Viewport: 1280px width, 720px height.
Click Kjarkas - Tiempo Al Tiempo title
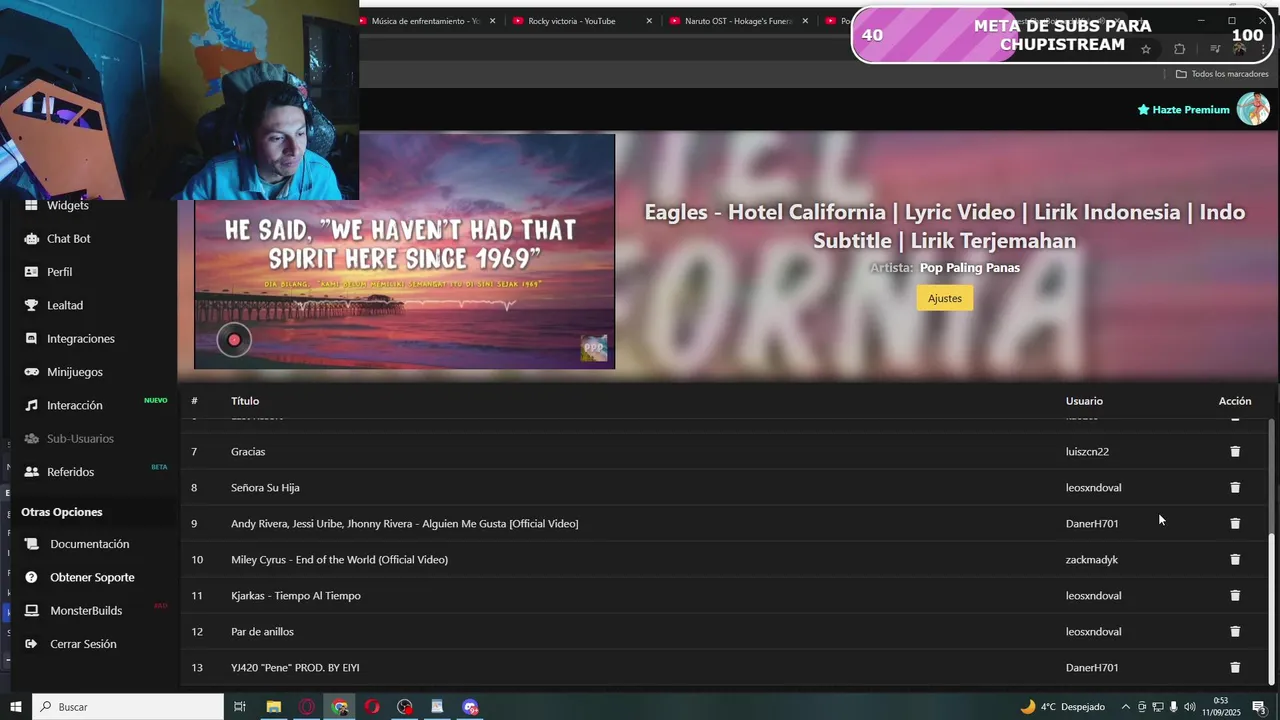[296, 596]
